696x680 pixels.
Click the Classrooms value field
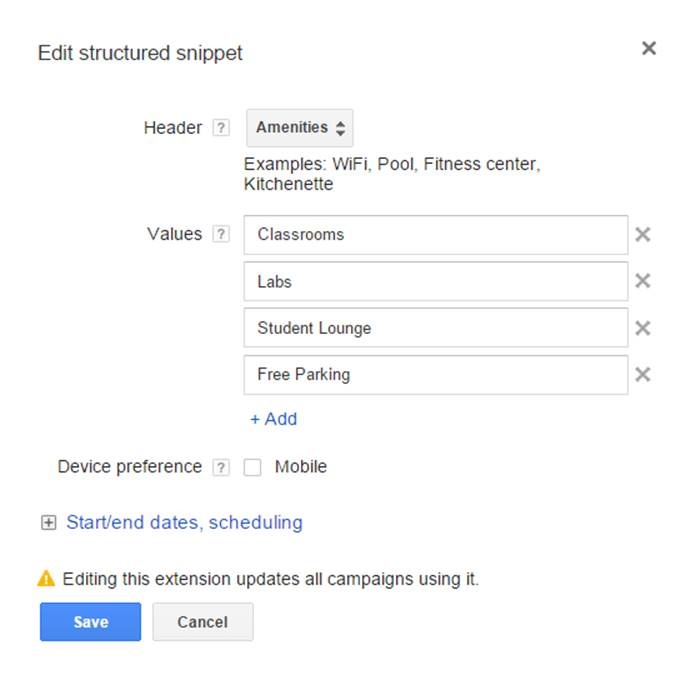pyautogui.click(x=435, y=235)
